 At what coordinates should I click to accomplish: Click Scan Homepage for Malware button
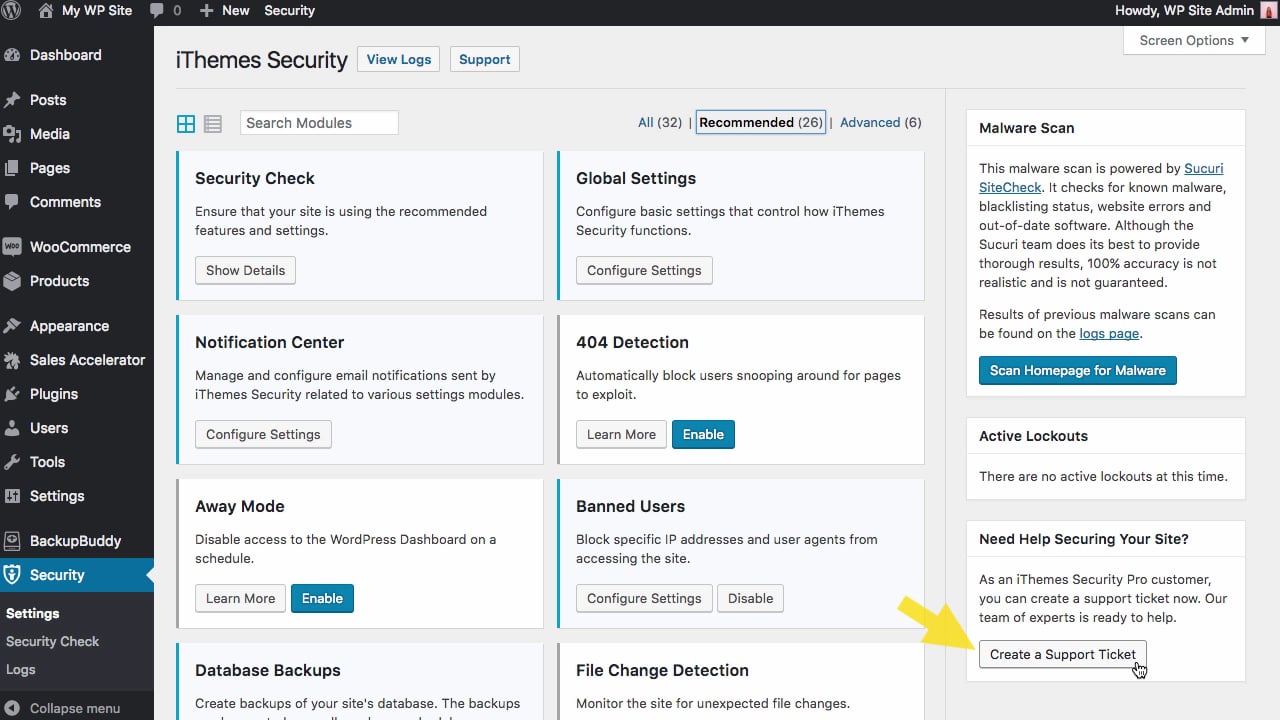1077,370
